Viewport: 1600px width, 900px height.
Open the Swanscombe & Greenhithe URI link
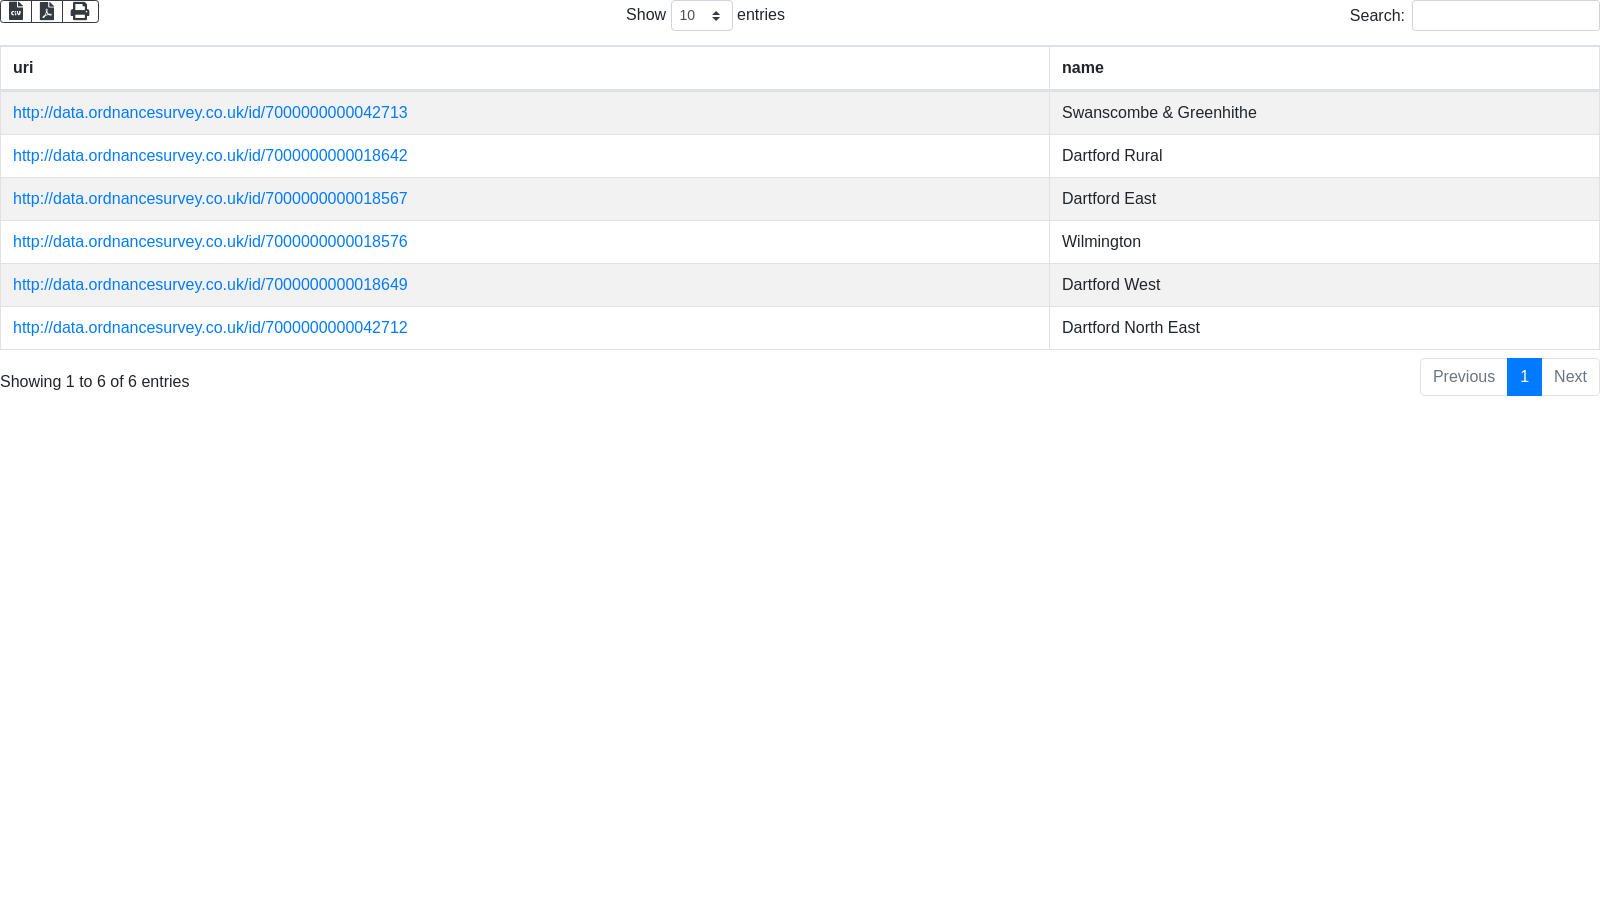210,113
